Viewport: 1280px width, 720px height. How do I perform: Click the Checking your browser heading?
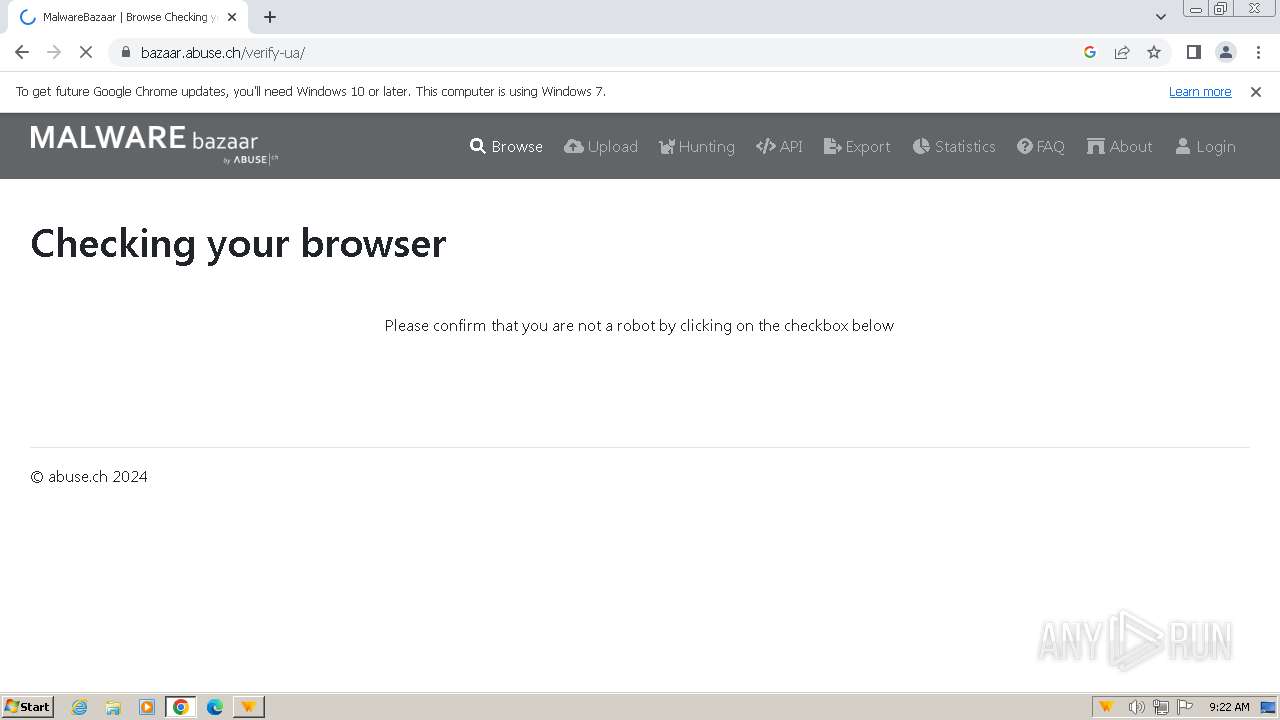pos(238,243)
